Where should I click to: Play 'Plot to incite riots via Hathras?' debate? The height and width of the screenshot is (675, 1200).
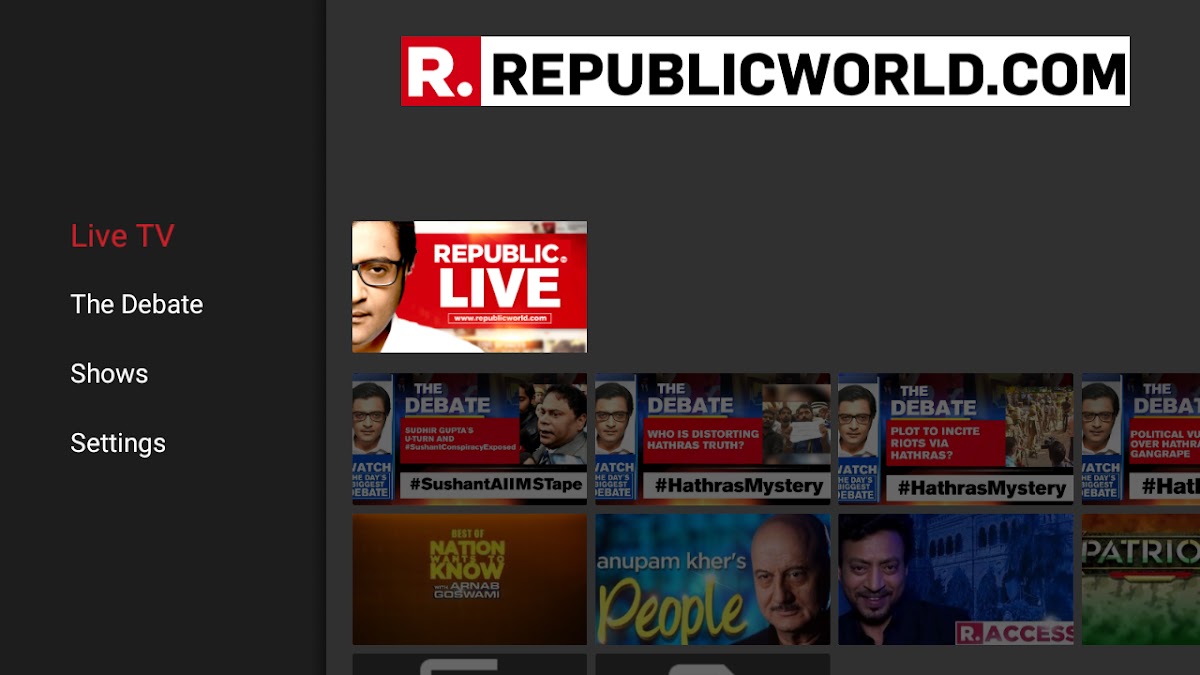[x=955, y=437]
